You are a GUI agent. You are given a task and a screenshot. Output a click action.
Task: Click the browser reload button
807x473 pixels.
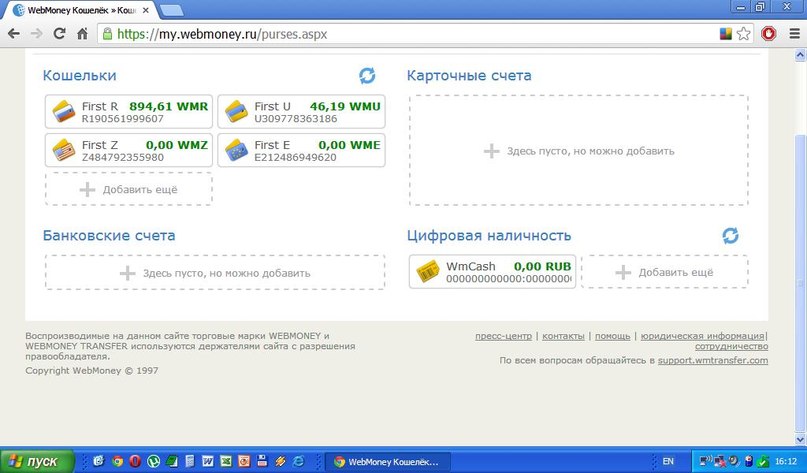(x=60, y=33)
